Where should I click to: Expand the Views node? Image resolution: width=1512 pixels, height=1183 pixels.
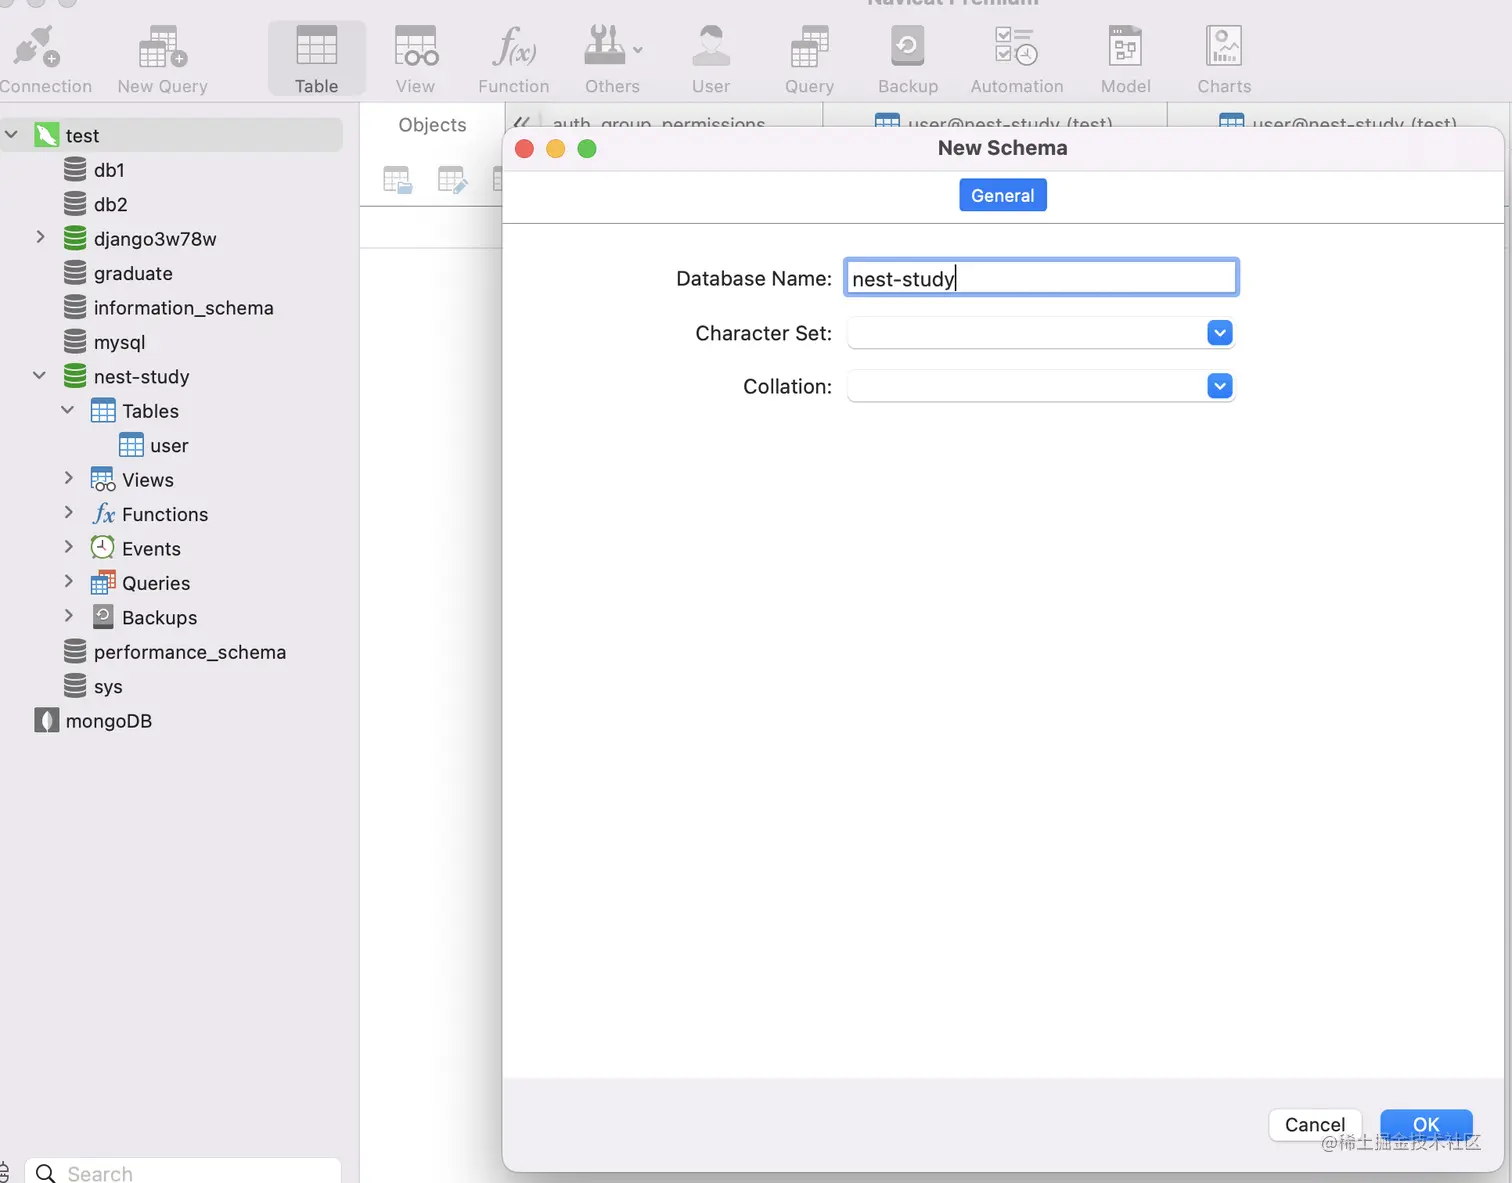[68, 478]
